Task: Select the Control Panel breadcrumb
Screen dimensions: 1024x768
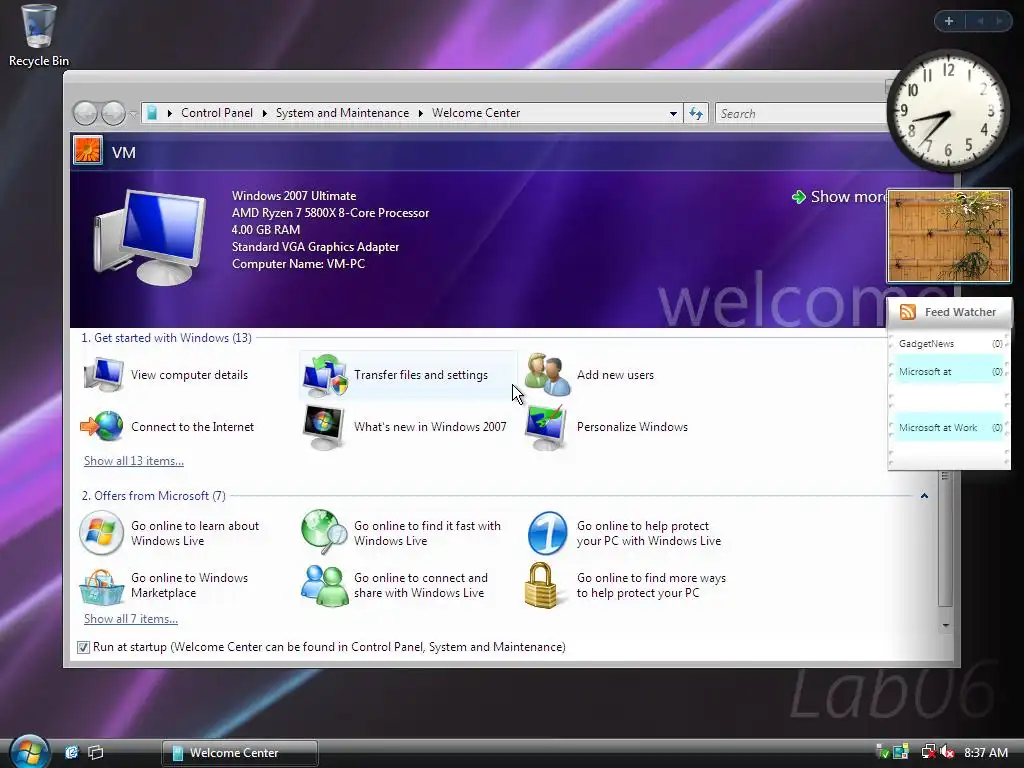Action: [x=217, y=113]
